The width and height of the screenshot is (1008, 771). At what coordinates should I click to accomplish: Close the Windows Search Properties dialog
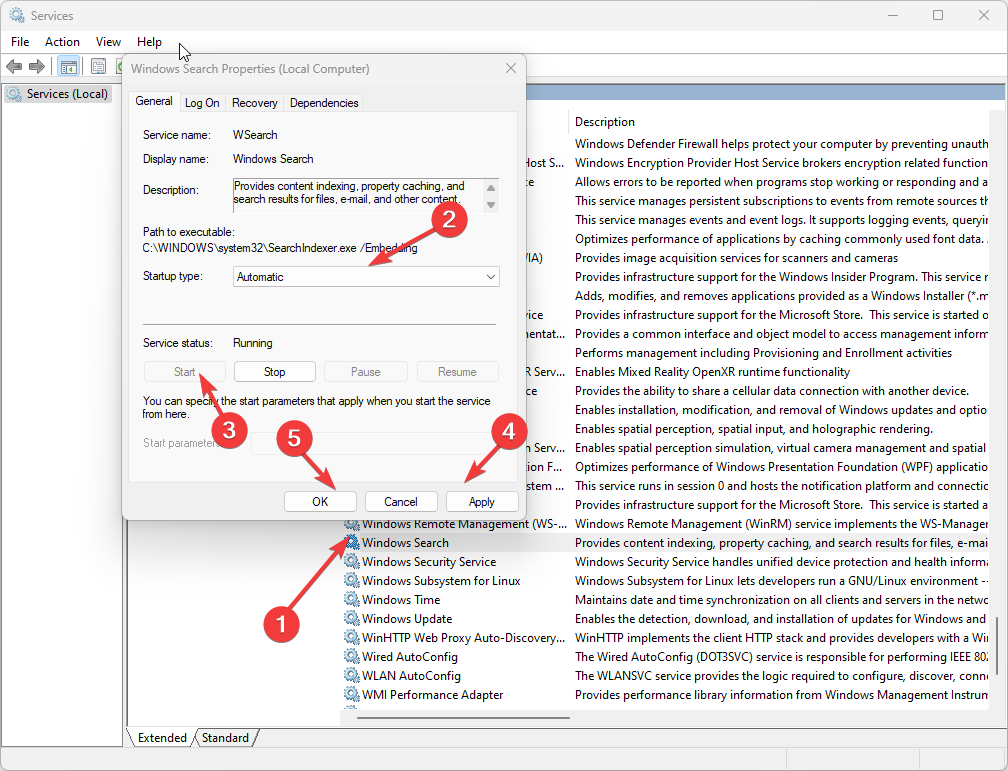click(x=510, y=68)
